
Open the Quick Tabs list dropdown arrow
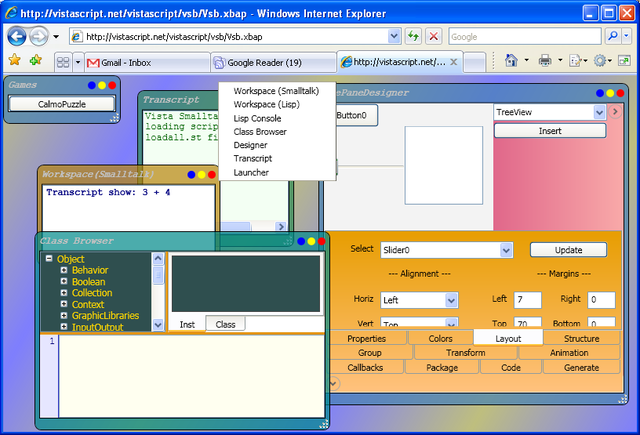click(x=78, y=62)
